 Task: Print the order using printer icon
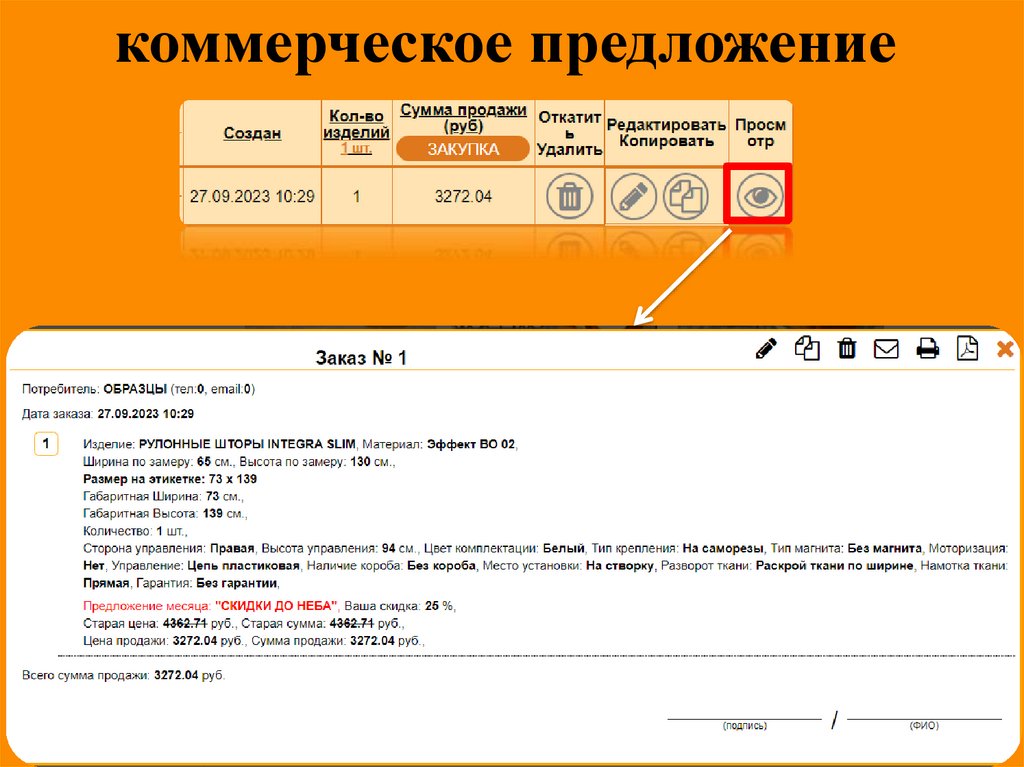click(x=928, y=348)
